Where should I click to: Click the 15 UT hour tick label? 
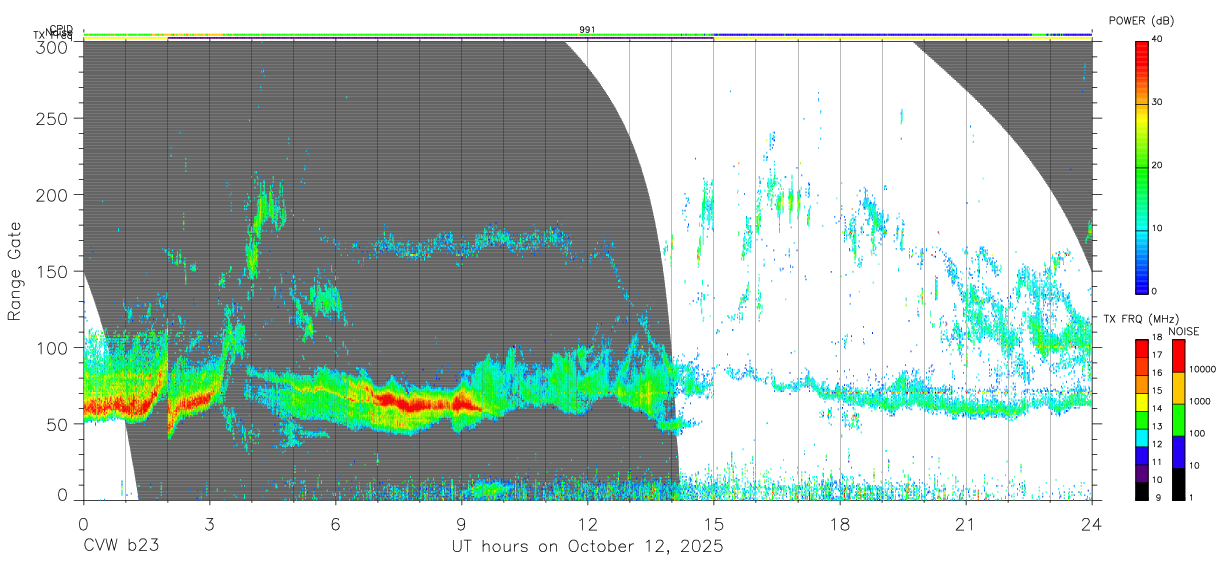pyautogui.click(x=713, y=524)
